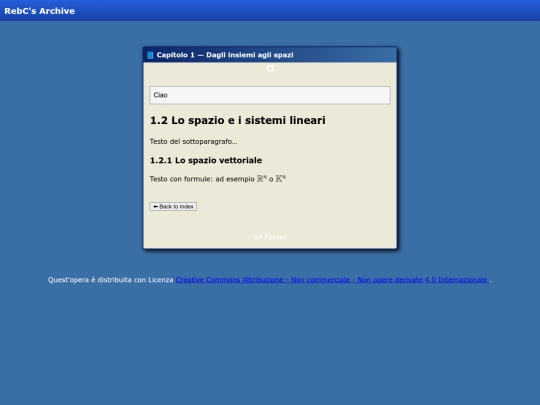This screenshot has height=405, width=540.
Task: Click the faint XP Footer text
Action: point(270,237)
